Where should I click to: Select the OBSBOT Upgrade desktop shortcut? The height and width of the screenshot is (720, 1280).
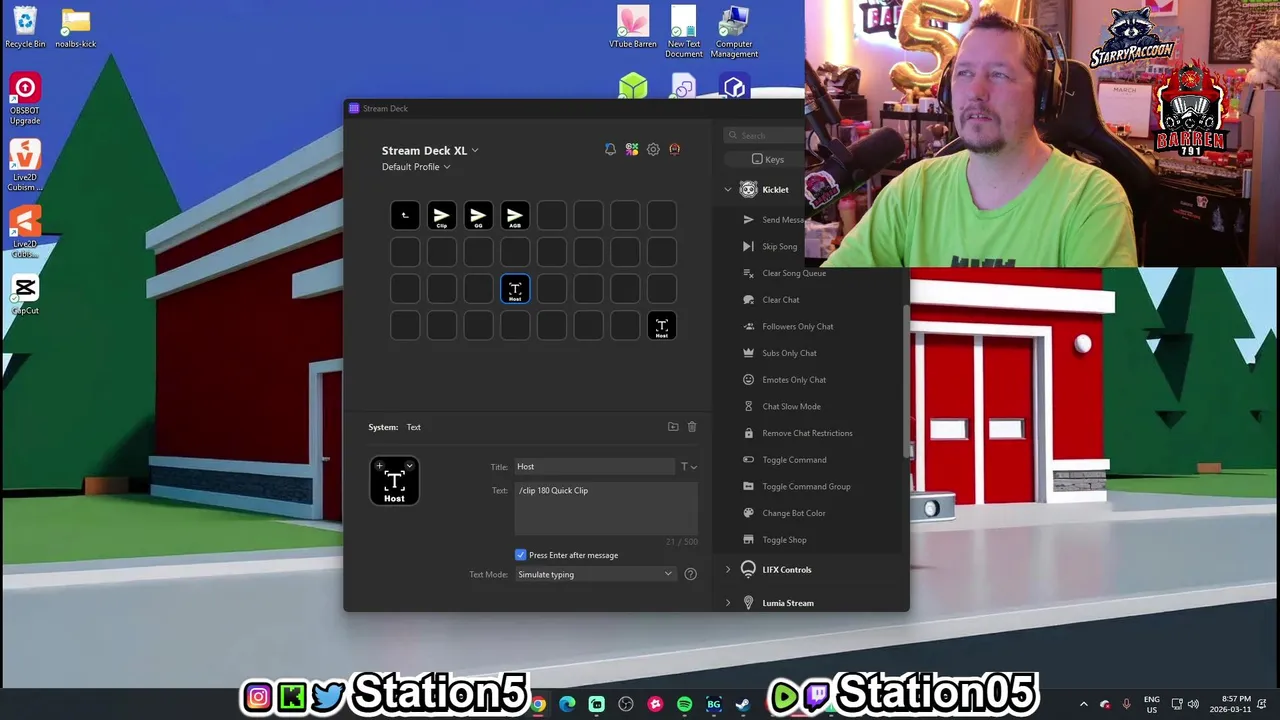[25, 99]
